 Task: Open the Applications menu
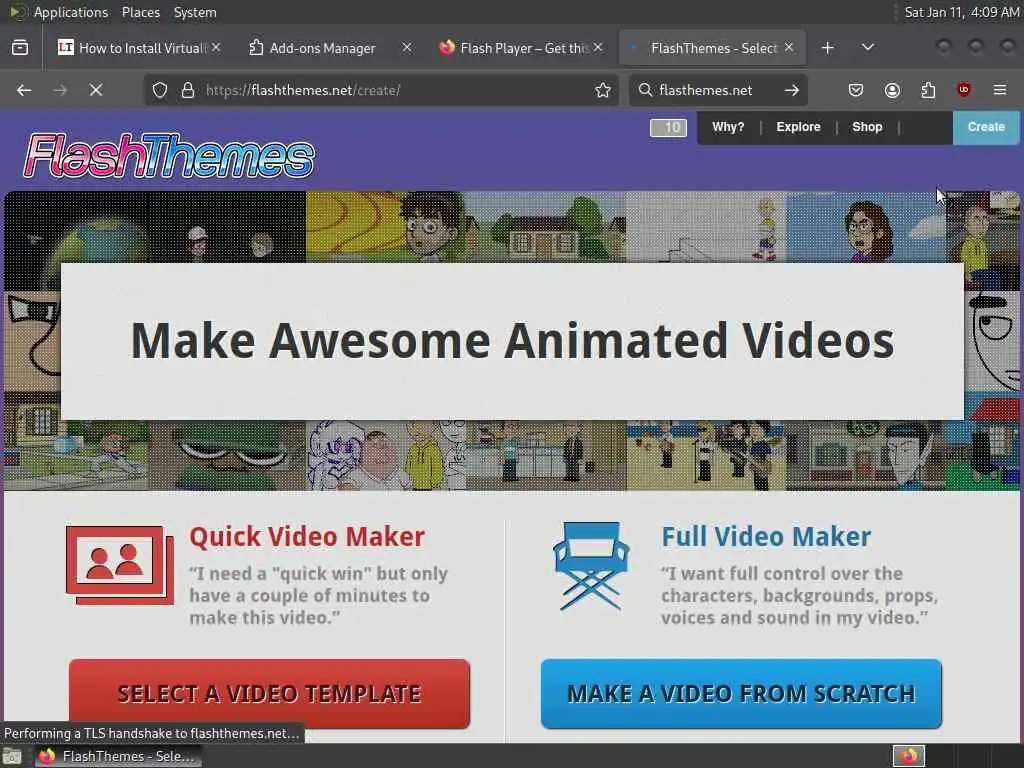71,12
